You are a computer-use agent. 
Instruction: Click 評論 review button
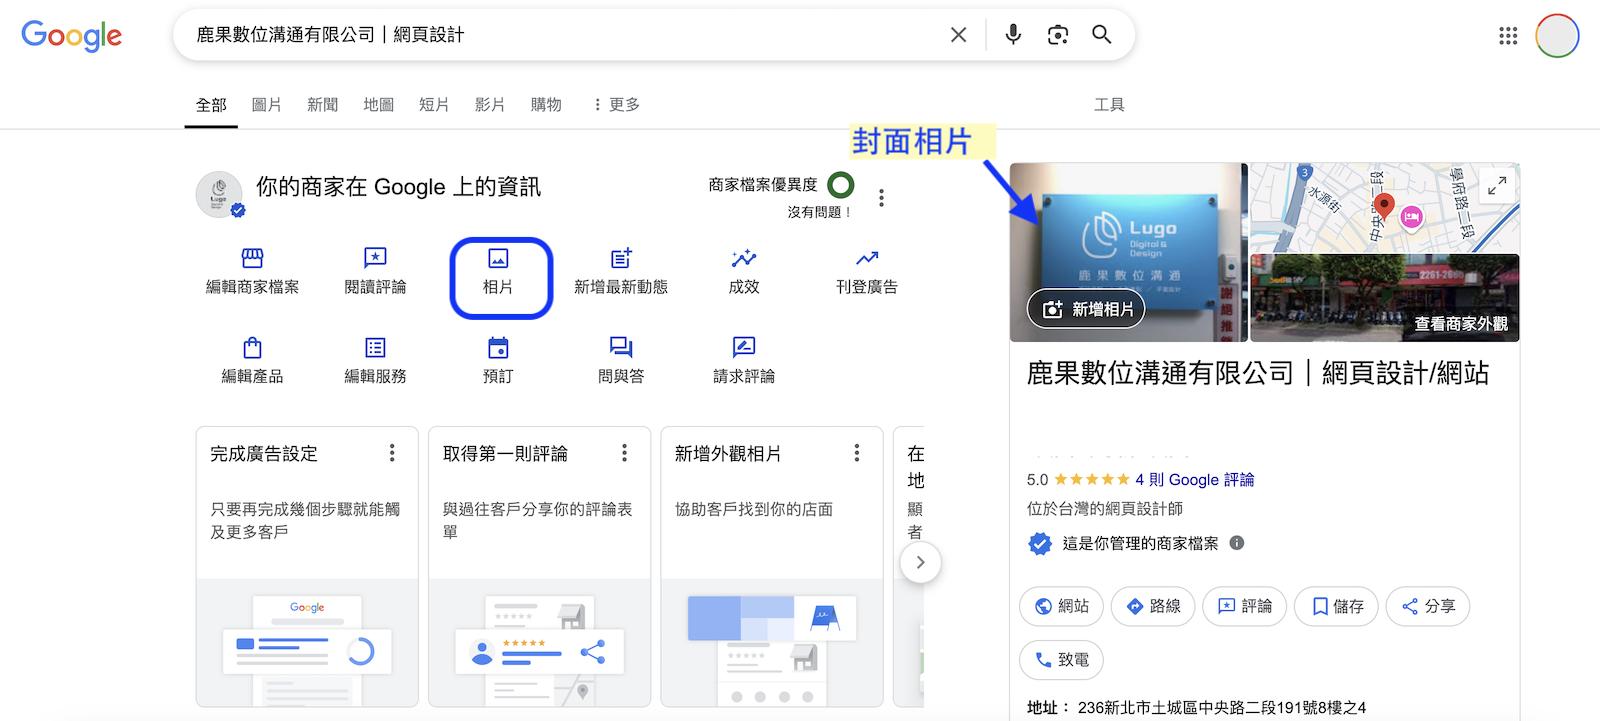click(1244, 606)
